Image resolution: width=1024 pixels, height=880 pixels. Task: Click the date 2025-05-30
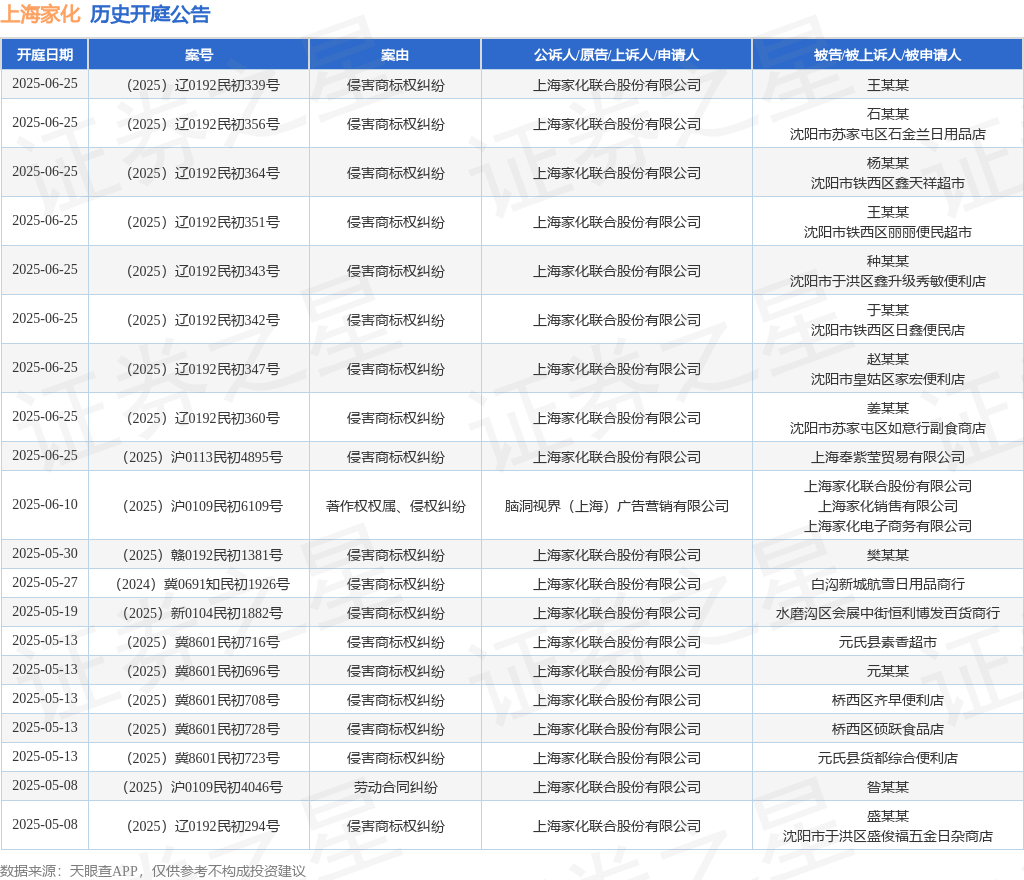pyautogui.click(x=44, y=554)
